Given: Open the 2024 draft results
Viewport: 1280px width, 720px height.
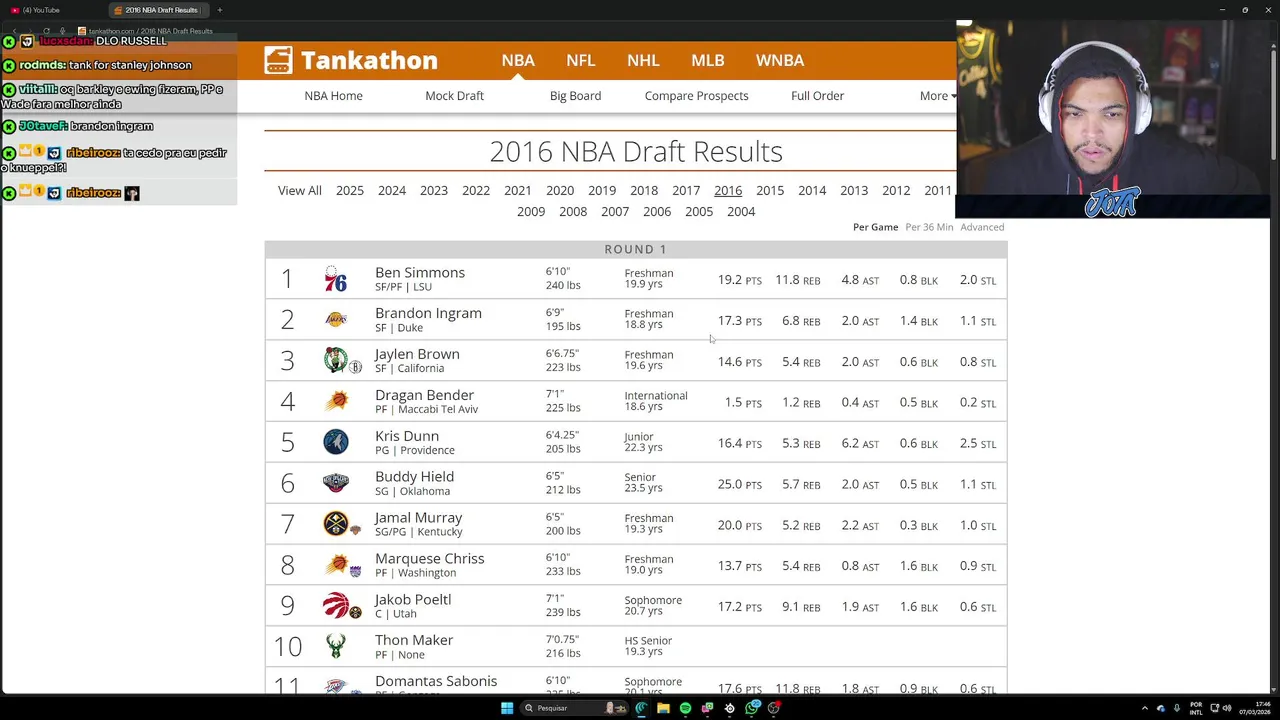Looking at the screenshot, I should click(x=392, y=191).
